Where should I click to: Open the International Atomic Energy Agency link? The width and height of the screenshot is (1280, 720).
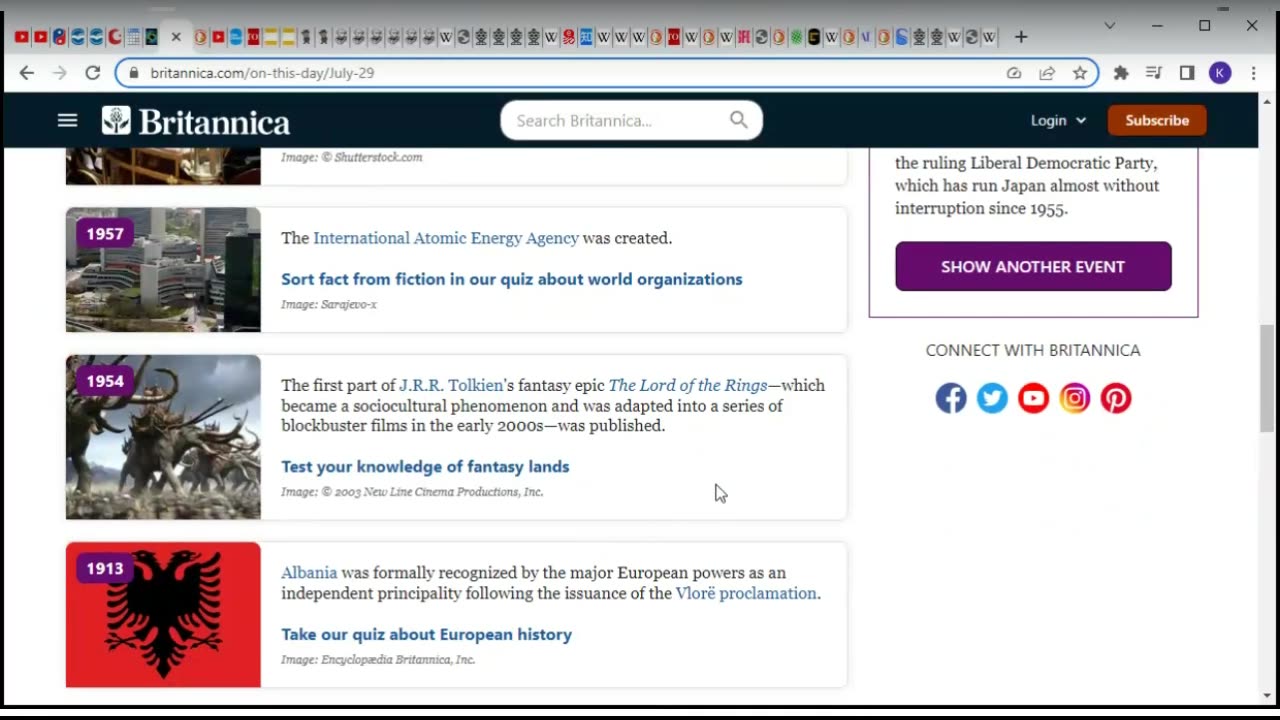[x=446, y=238]
